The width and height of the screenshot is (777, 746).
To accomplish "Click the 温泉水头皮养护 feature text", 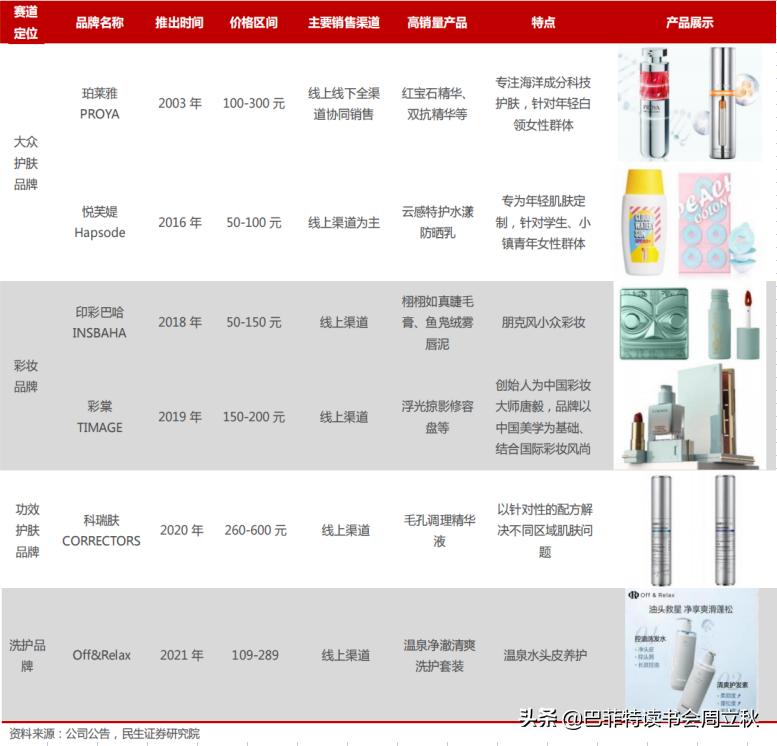I will pyautogui.click(x=545, y=655).
